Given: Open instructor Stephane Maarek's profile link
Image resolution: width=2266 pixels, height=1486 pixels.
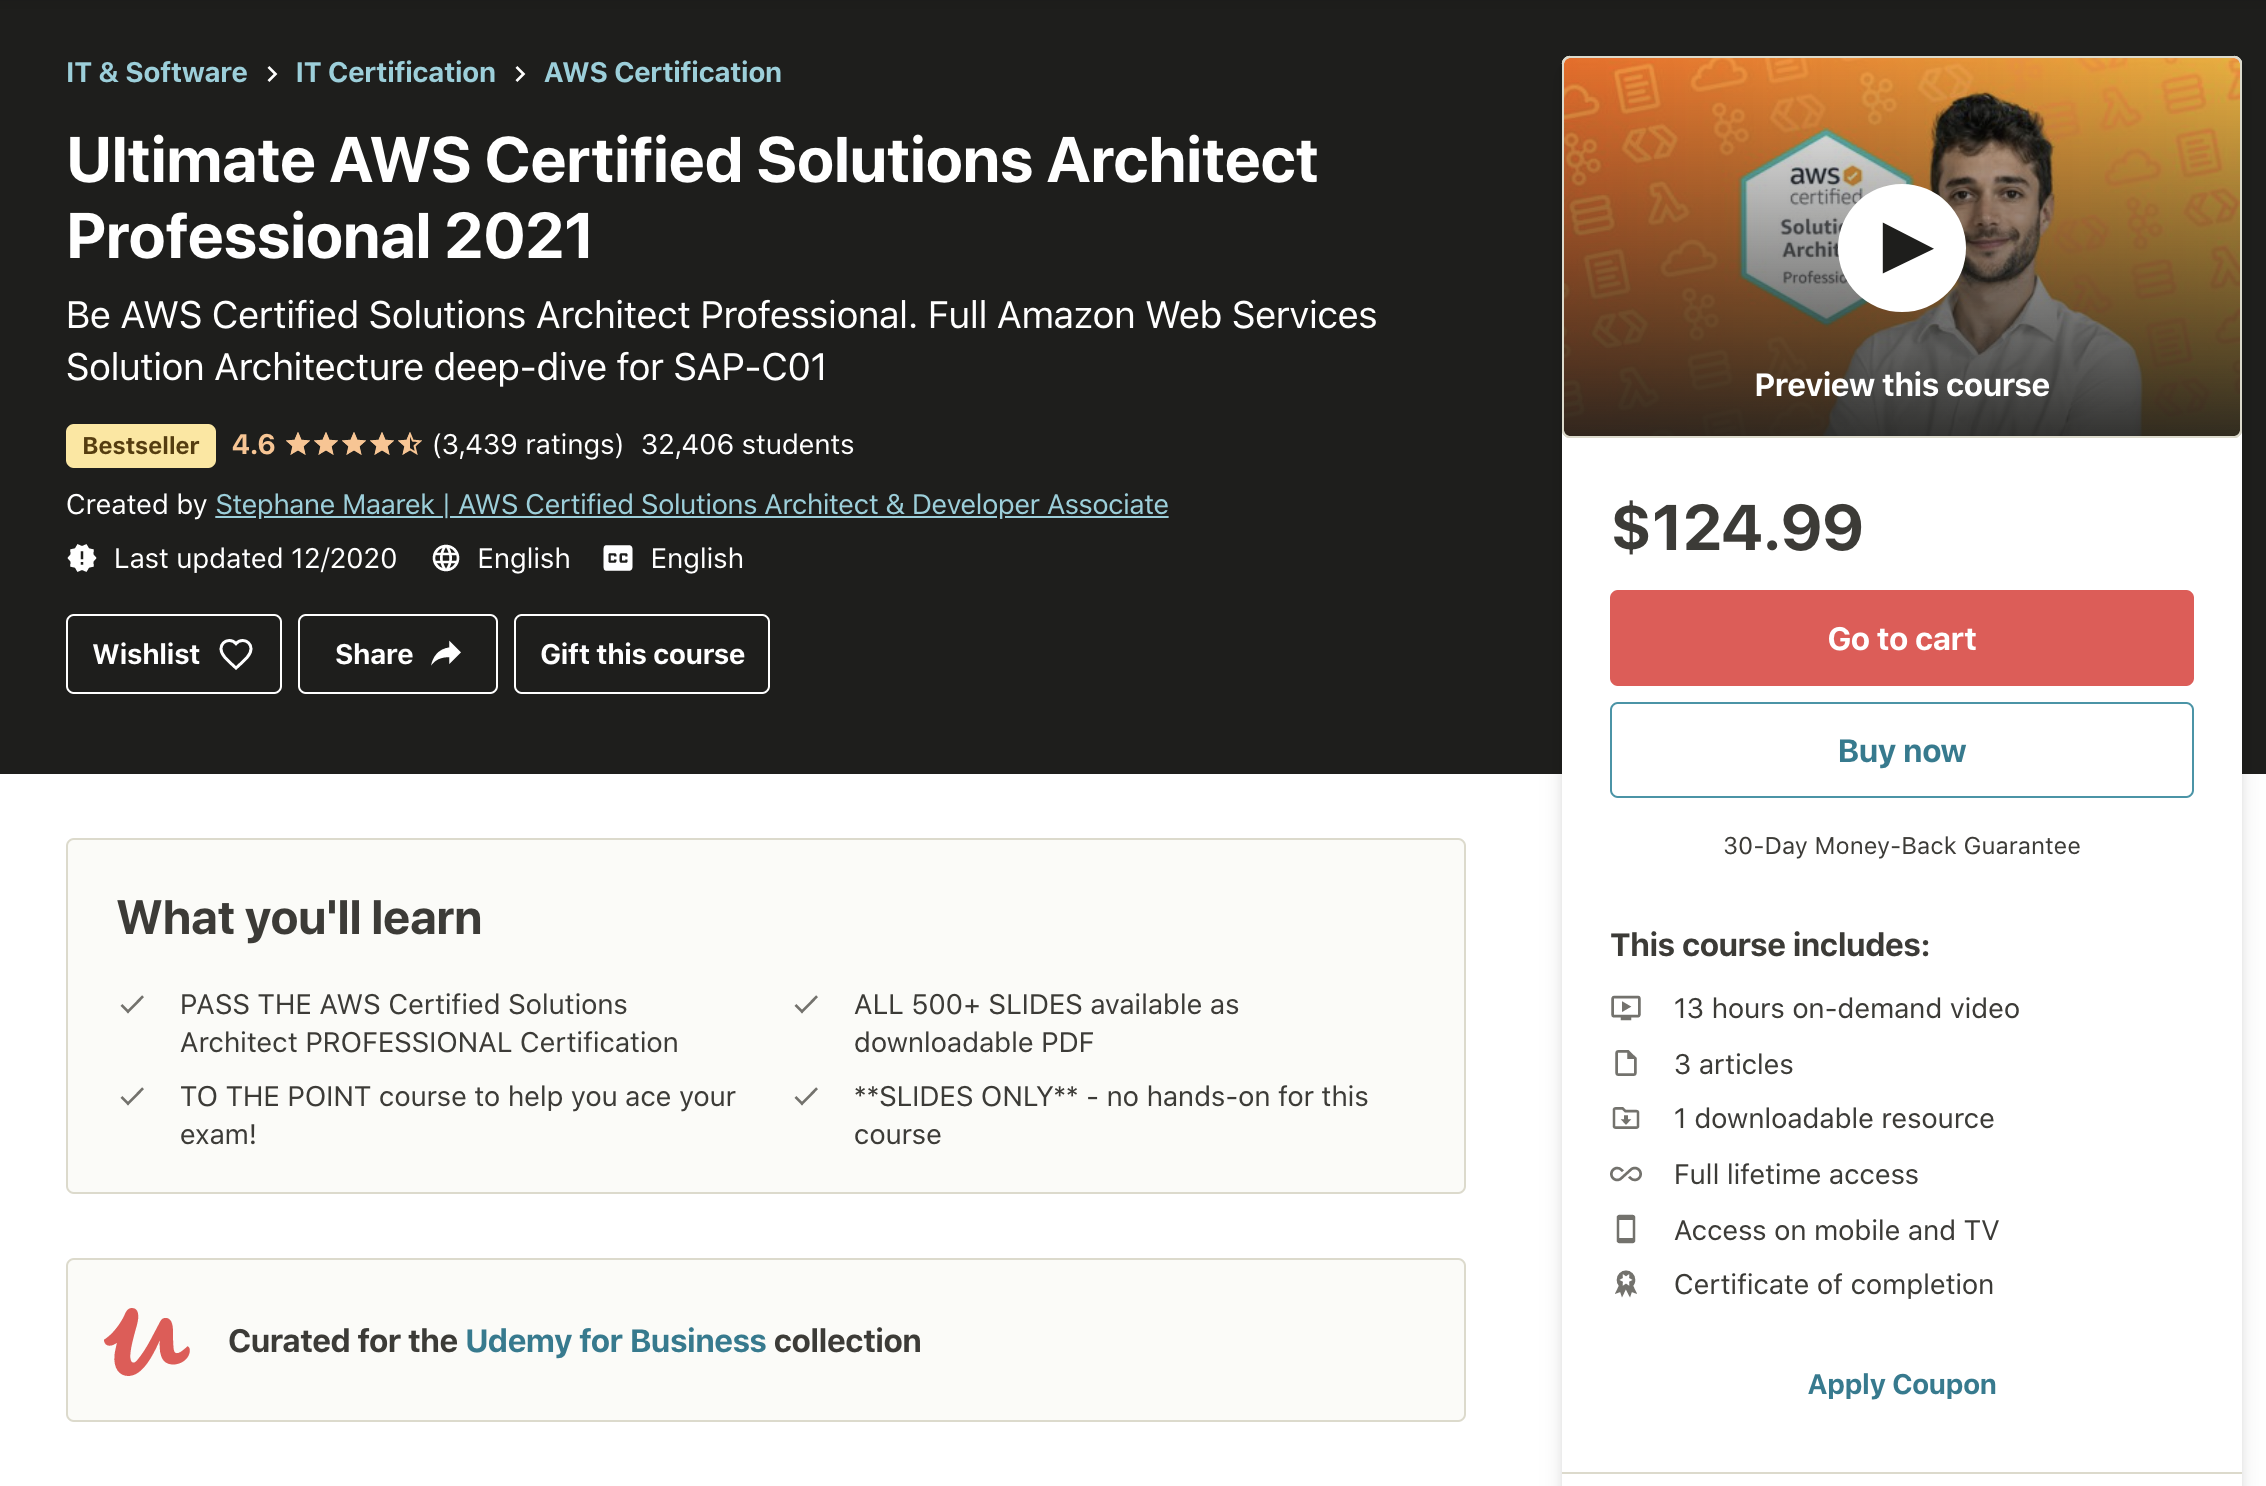Looking at the screenshot, I should (692, 504).
